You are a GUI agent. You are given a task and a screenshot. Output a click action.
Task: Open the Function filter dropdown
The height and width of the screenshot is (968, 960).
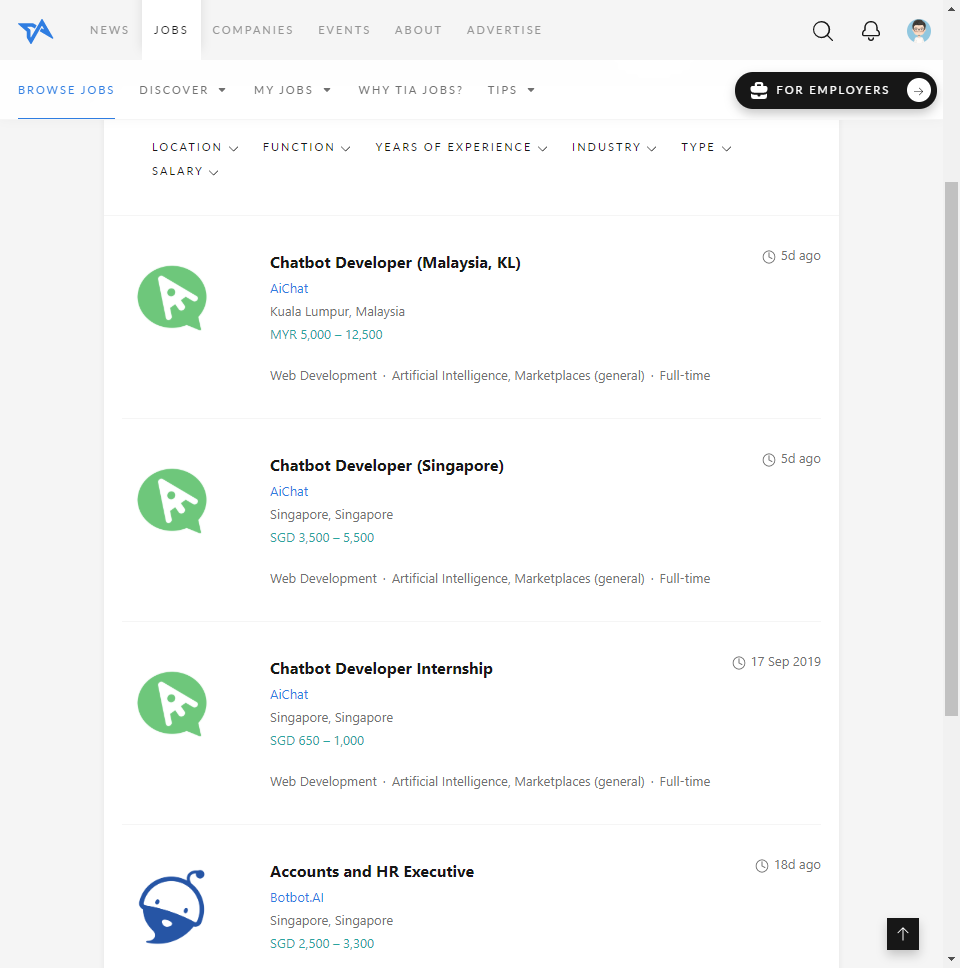[307, 148]
